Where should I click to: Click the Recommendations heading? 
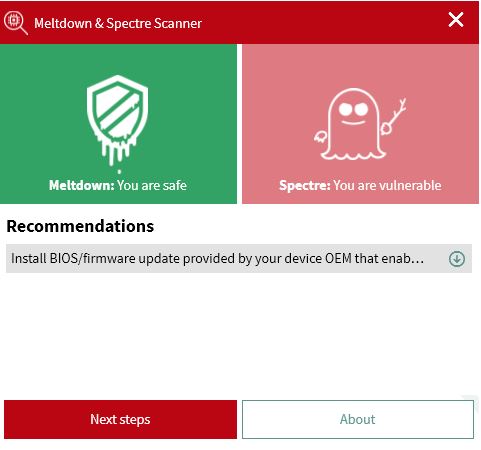[x=80, y=226]
